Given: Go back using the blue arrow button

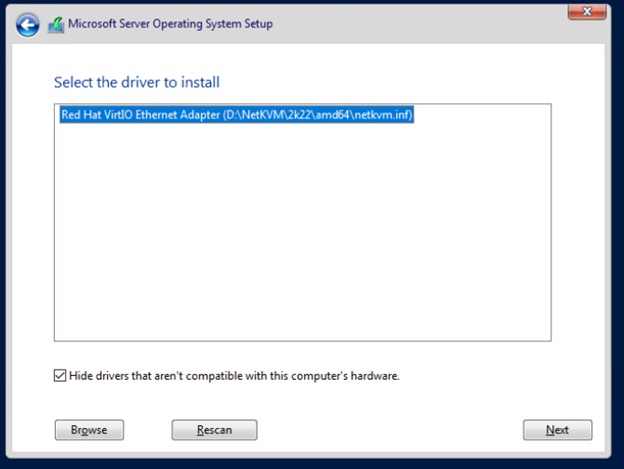Looking at the screenshot, I should click(x=27, y=25).
